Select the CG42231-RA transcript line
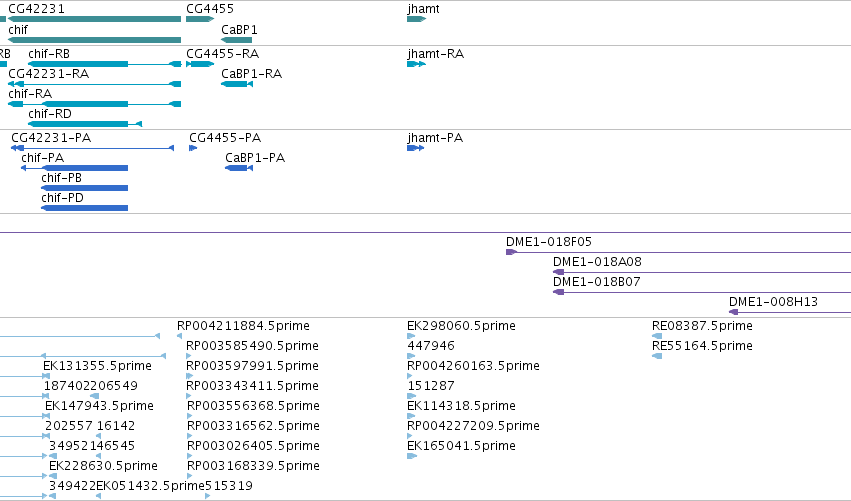Viewport: 851px width, 501px height. coord(94,84)
